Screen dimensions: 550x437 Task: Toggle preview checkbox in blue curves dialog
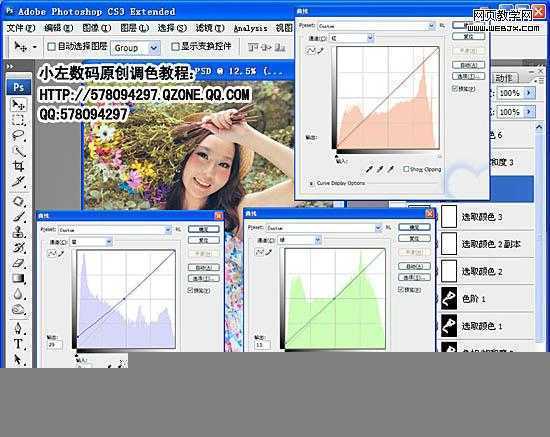tap(190, 290)
